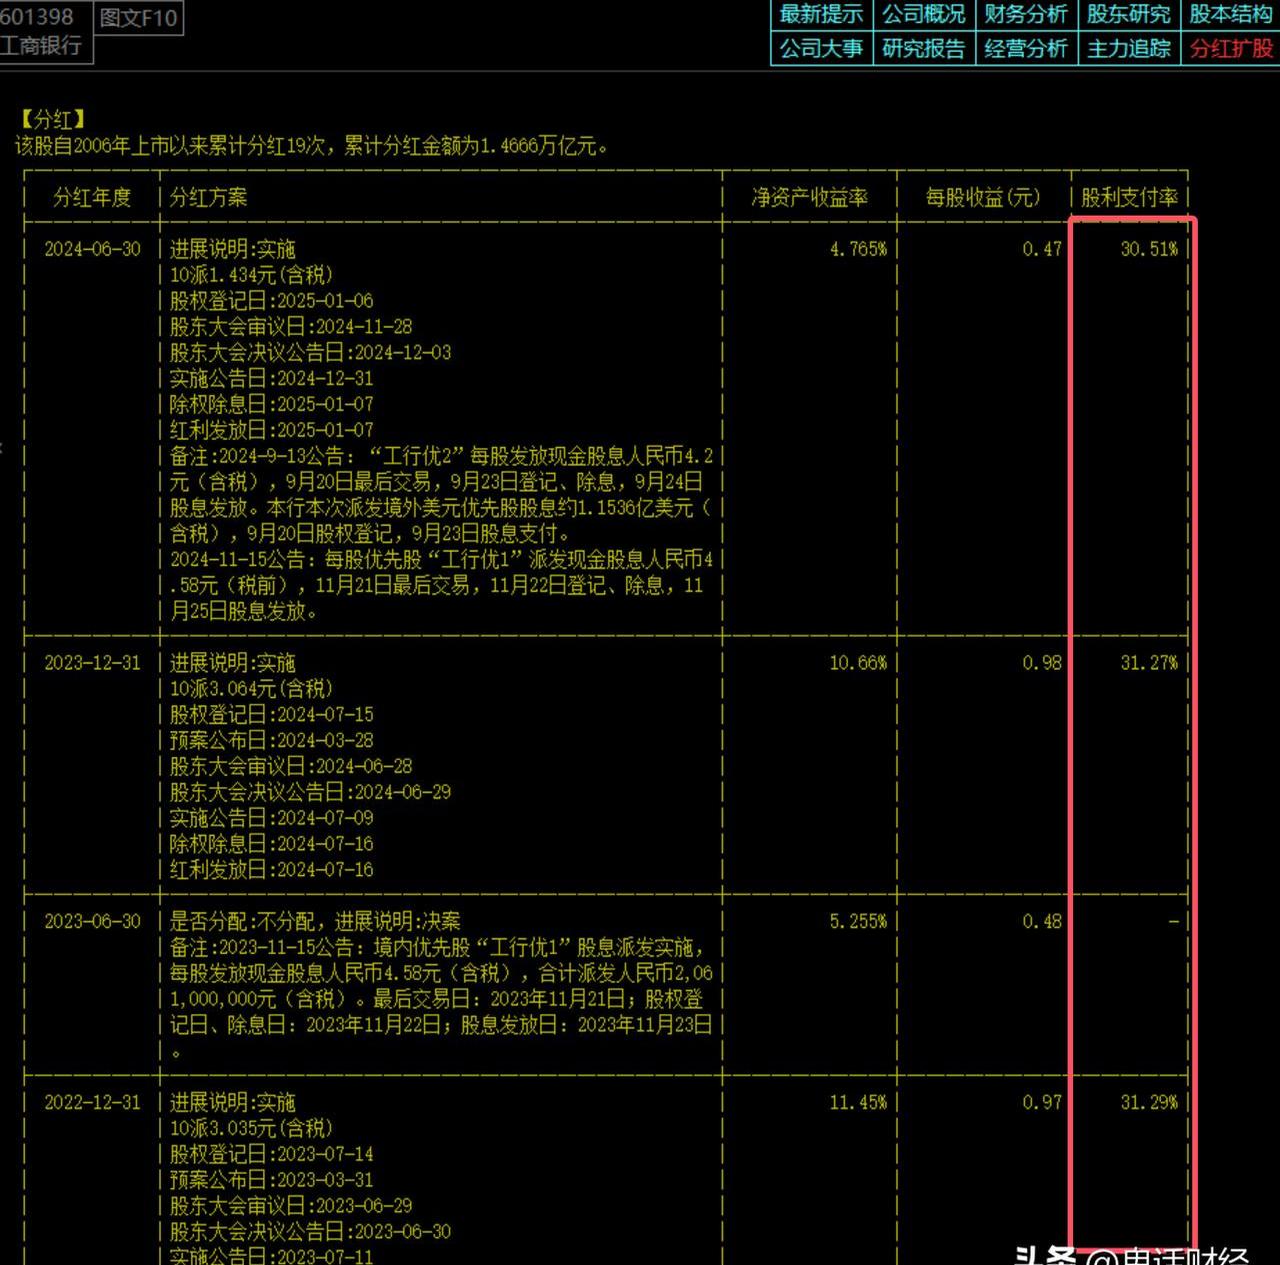This screenshot has height=1265, width=1280.
Task: Click 股权登记日:2024-07-15 line
Action: [271, 715]
